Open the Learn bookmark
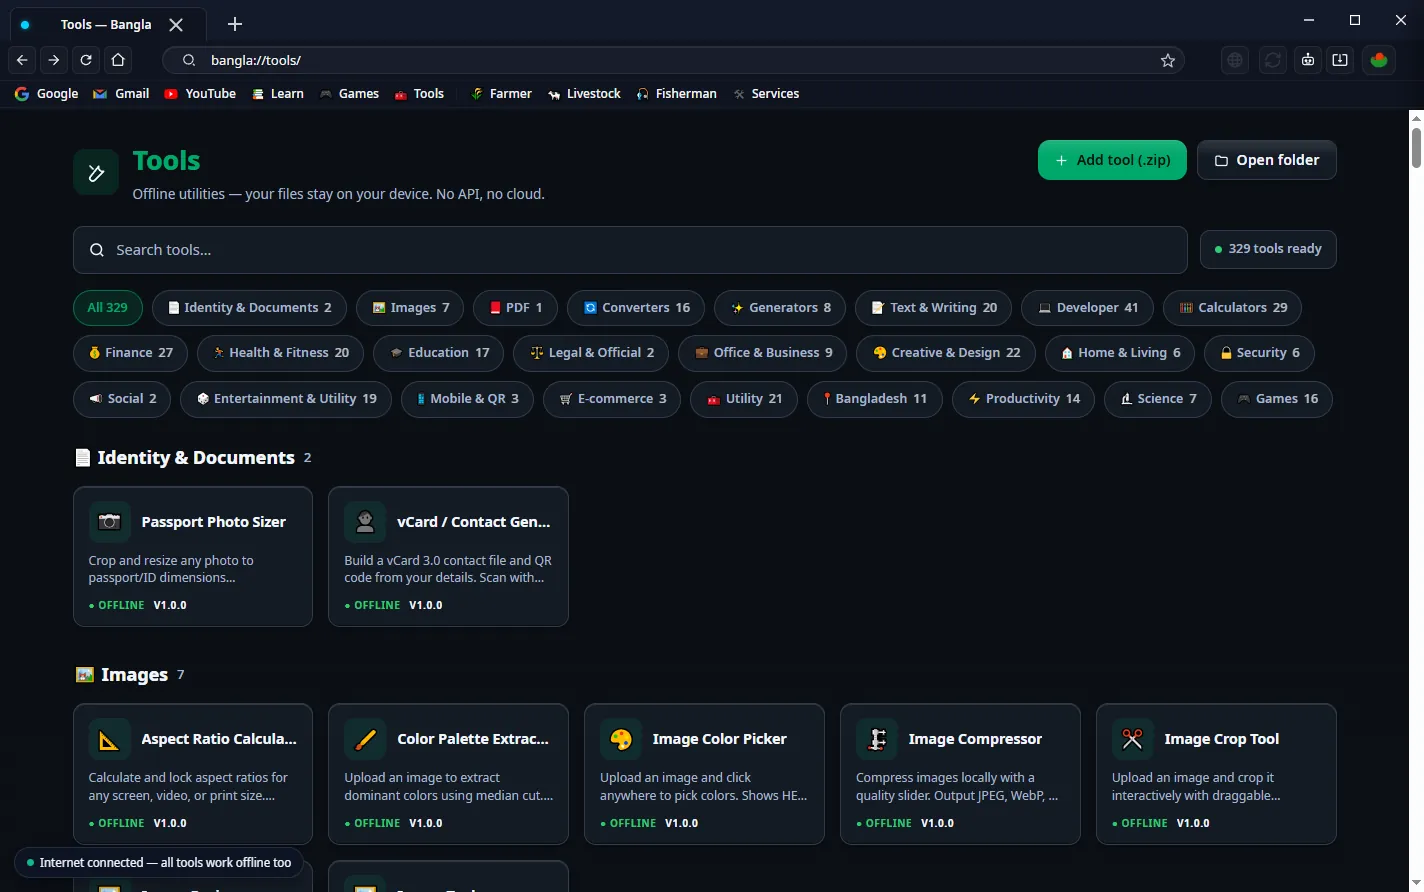 click(278, 94)
